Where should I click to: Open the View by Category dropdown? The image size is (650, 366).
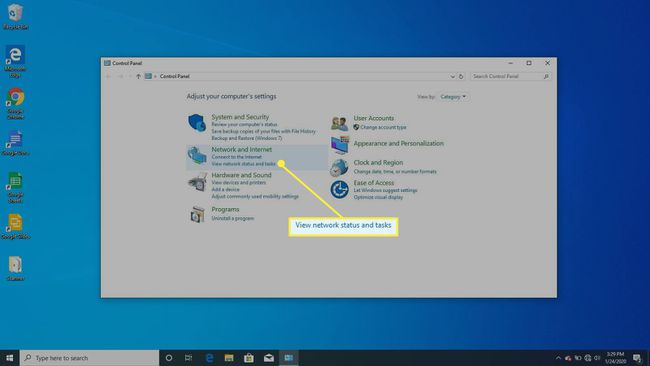click(453, 97)
